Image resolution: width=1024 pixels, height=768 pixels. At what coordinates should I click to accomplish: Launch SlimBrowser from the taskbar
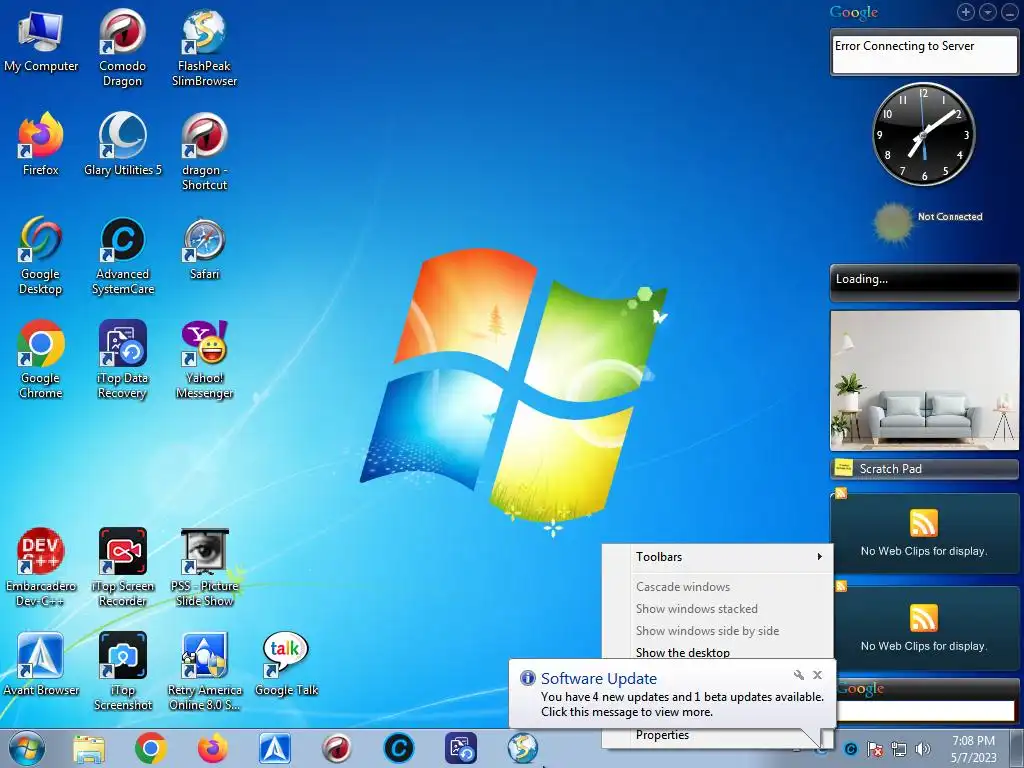(523, 748)
